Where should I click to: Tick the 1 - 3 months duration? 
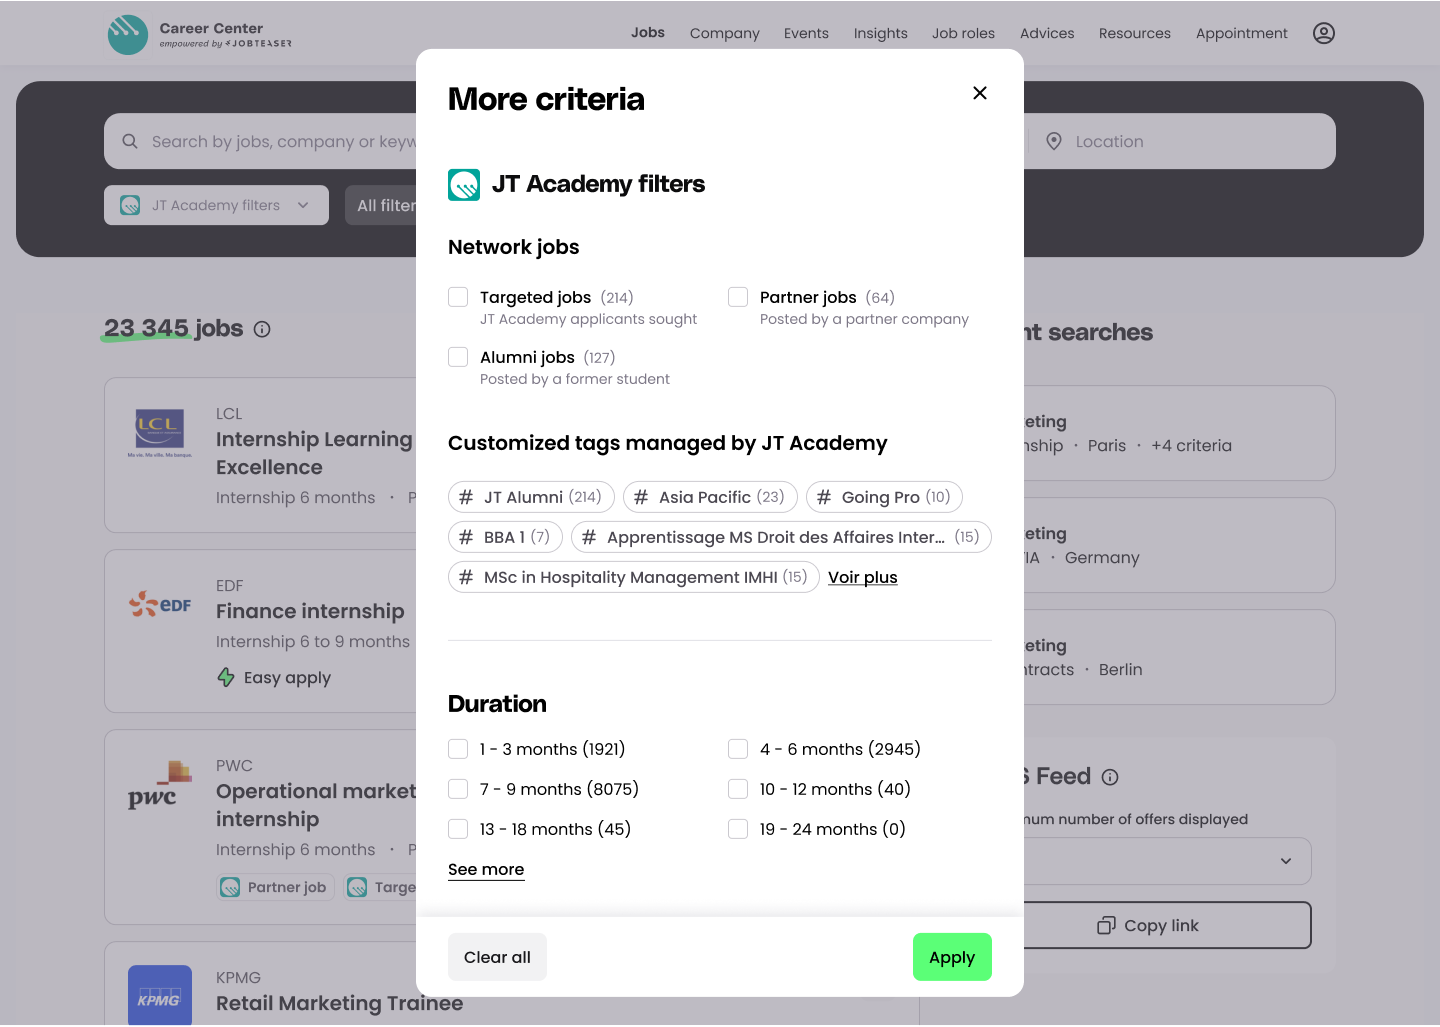click(458, 749)
